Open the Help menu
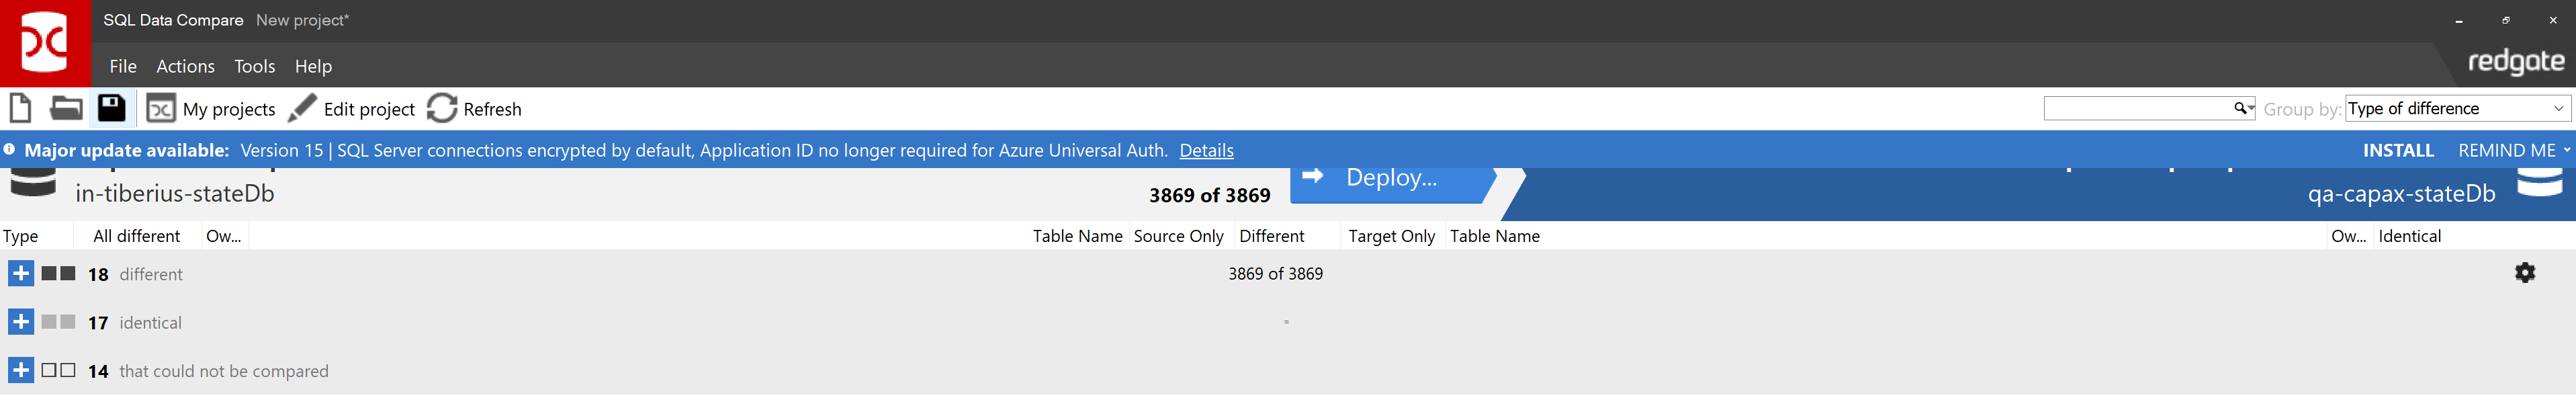The image size is (2576, 410). coord(313,66)
